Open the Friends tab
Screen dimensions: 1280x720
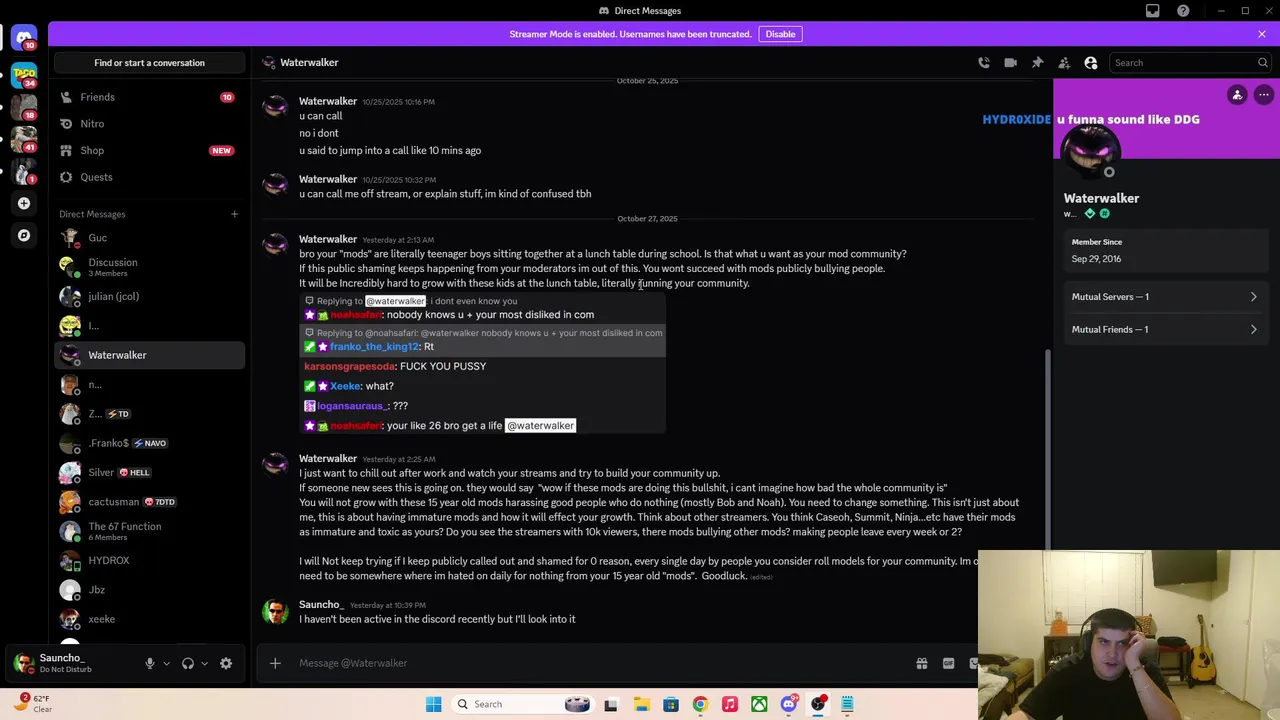pyautogui.click(x=149, y=97)
